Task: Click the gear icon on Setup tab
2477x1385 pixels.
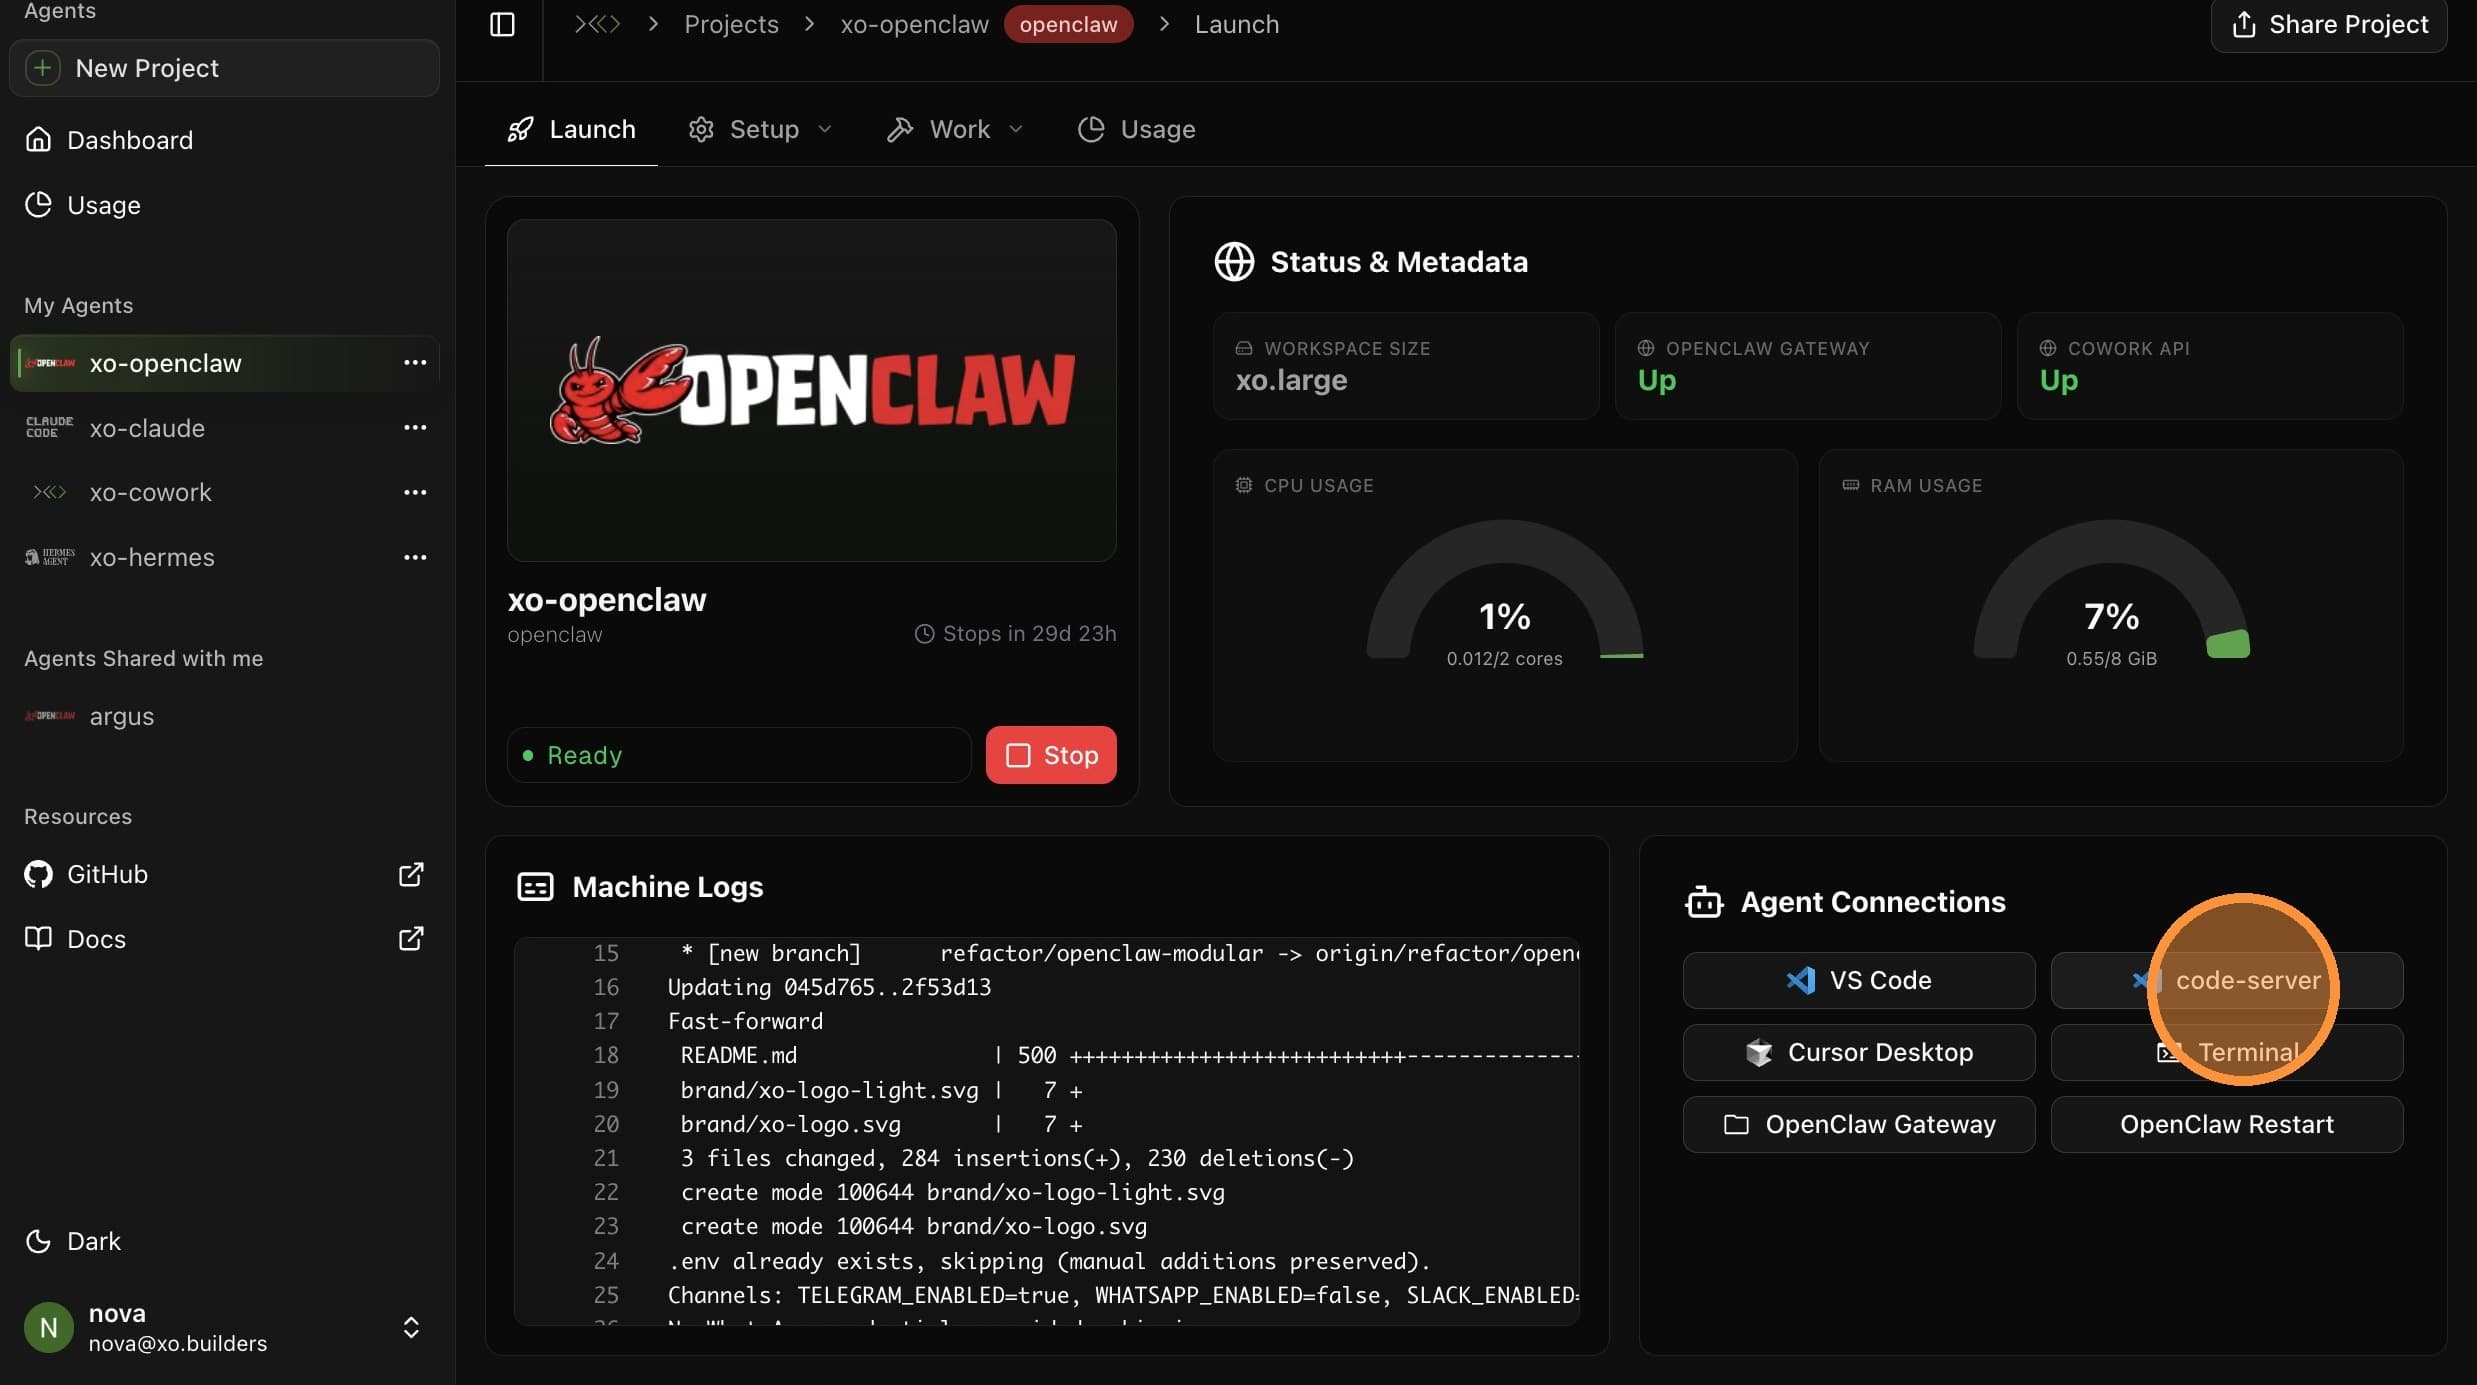Action: tap(701, 129)
